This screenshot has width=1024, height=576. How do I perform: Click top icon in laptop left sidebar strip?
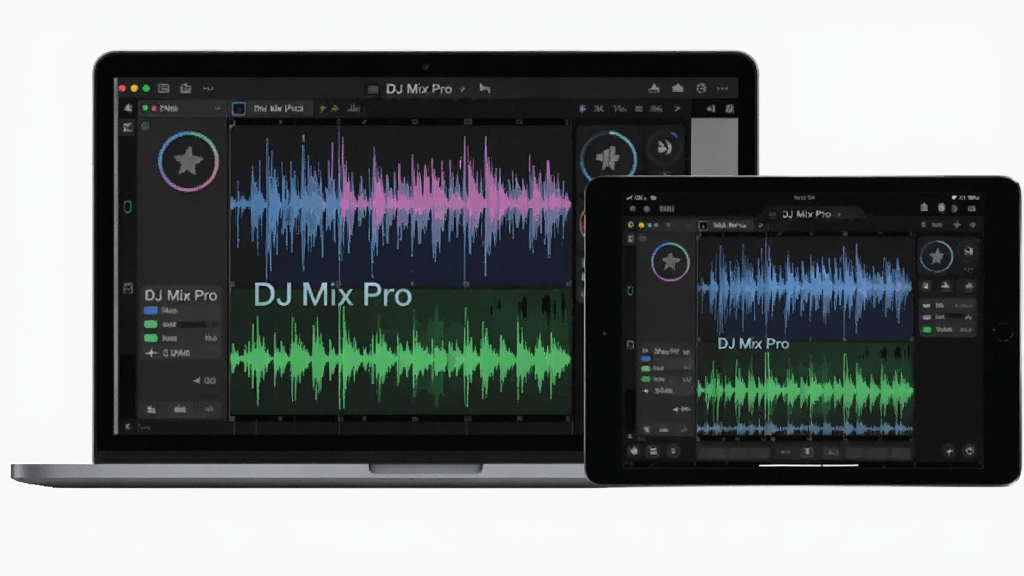coord(128,108)
